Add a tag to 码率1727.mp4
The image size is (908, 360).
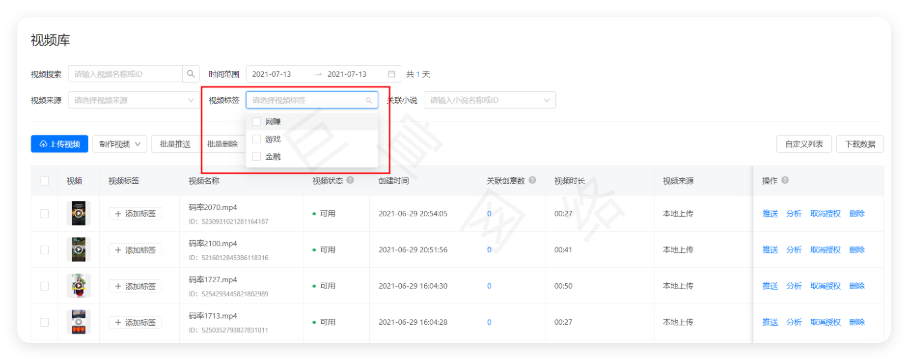point(136,286)
